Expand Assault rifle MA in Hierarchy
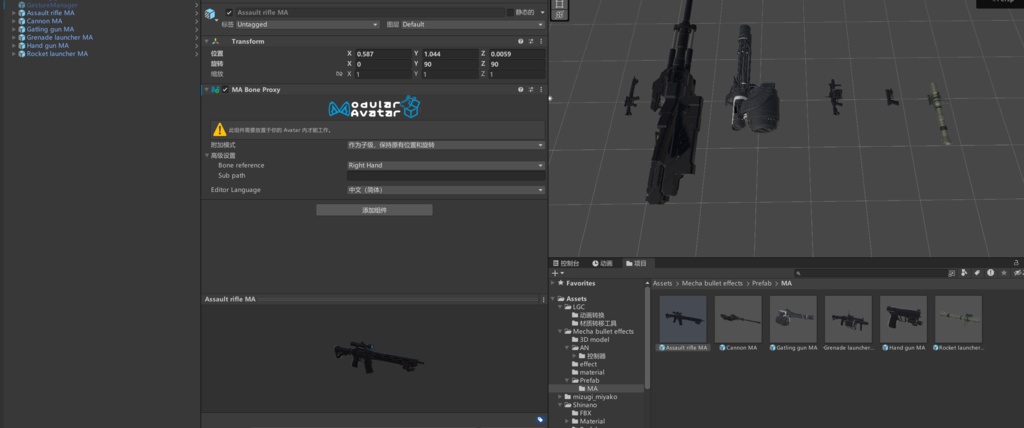 (x=14, y=13)
